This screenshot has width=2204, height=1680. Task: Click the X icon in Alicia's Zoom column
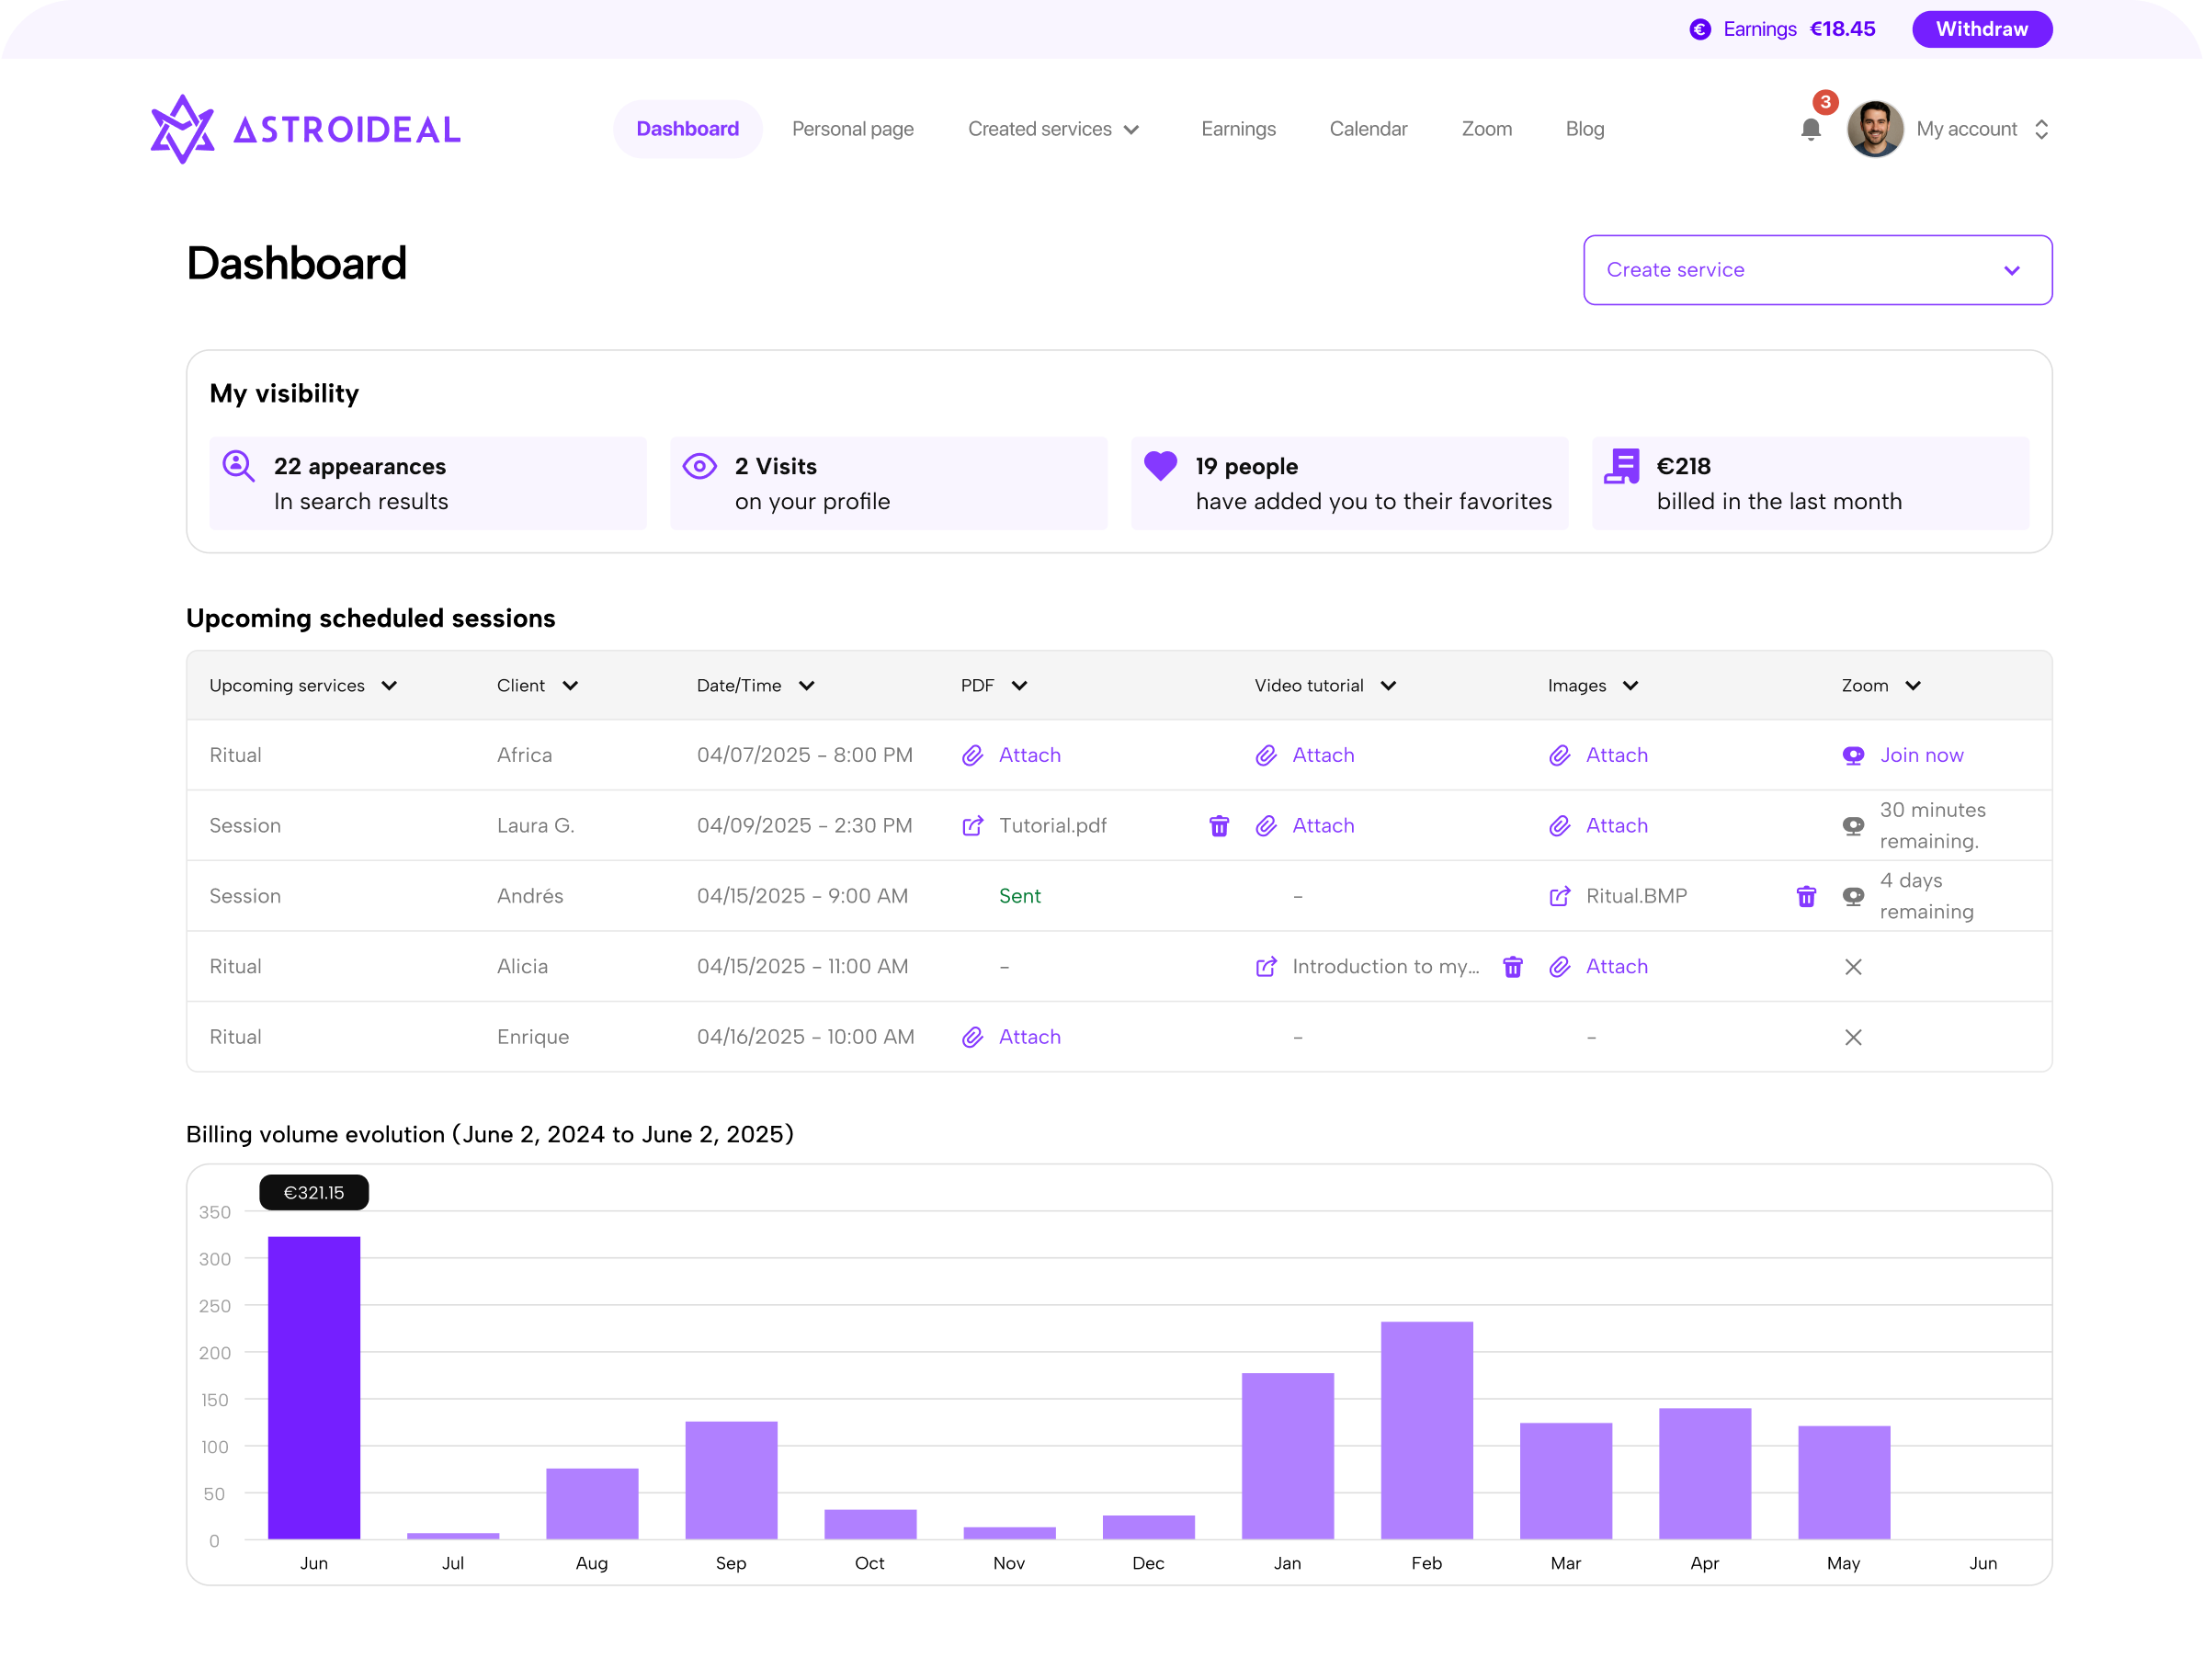[1852, 967]
